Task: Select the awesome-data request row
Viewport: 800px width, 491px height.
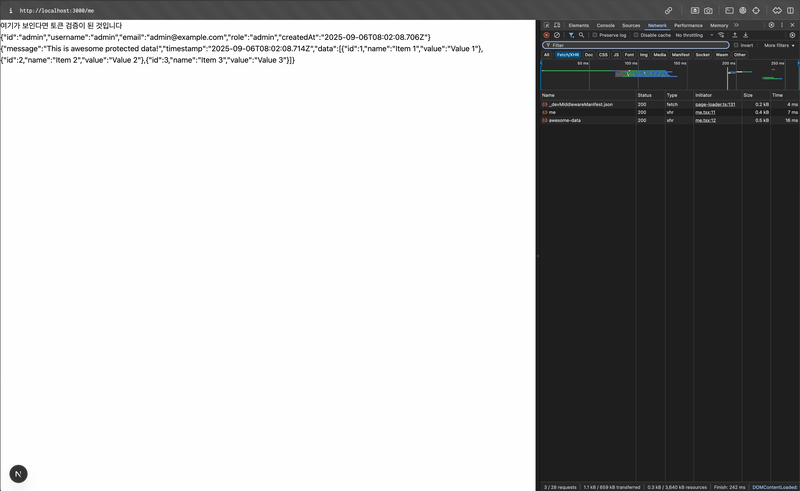Action: pyautogui.click(x=669, y=120)
